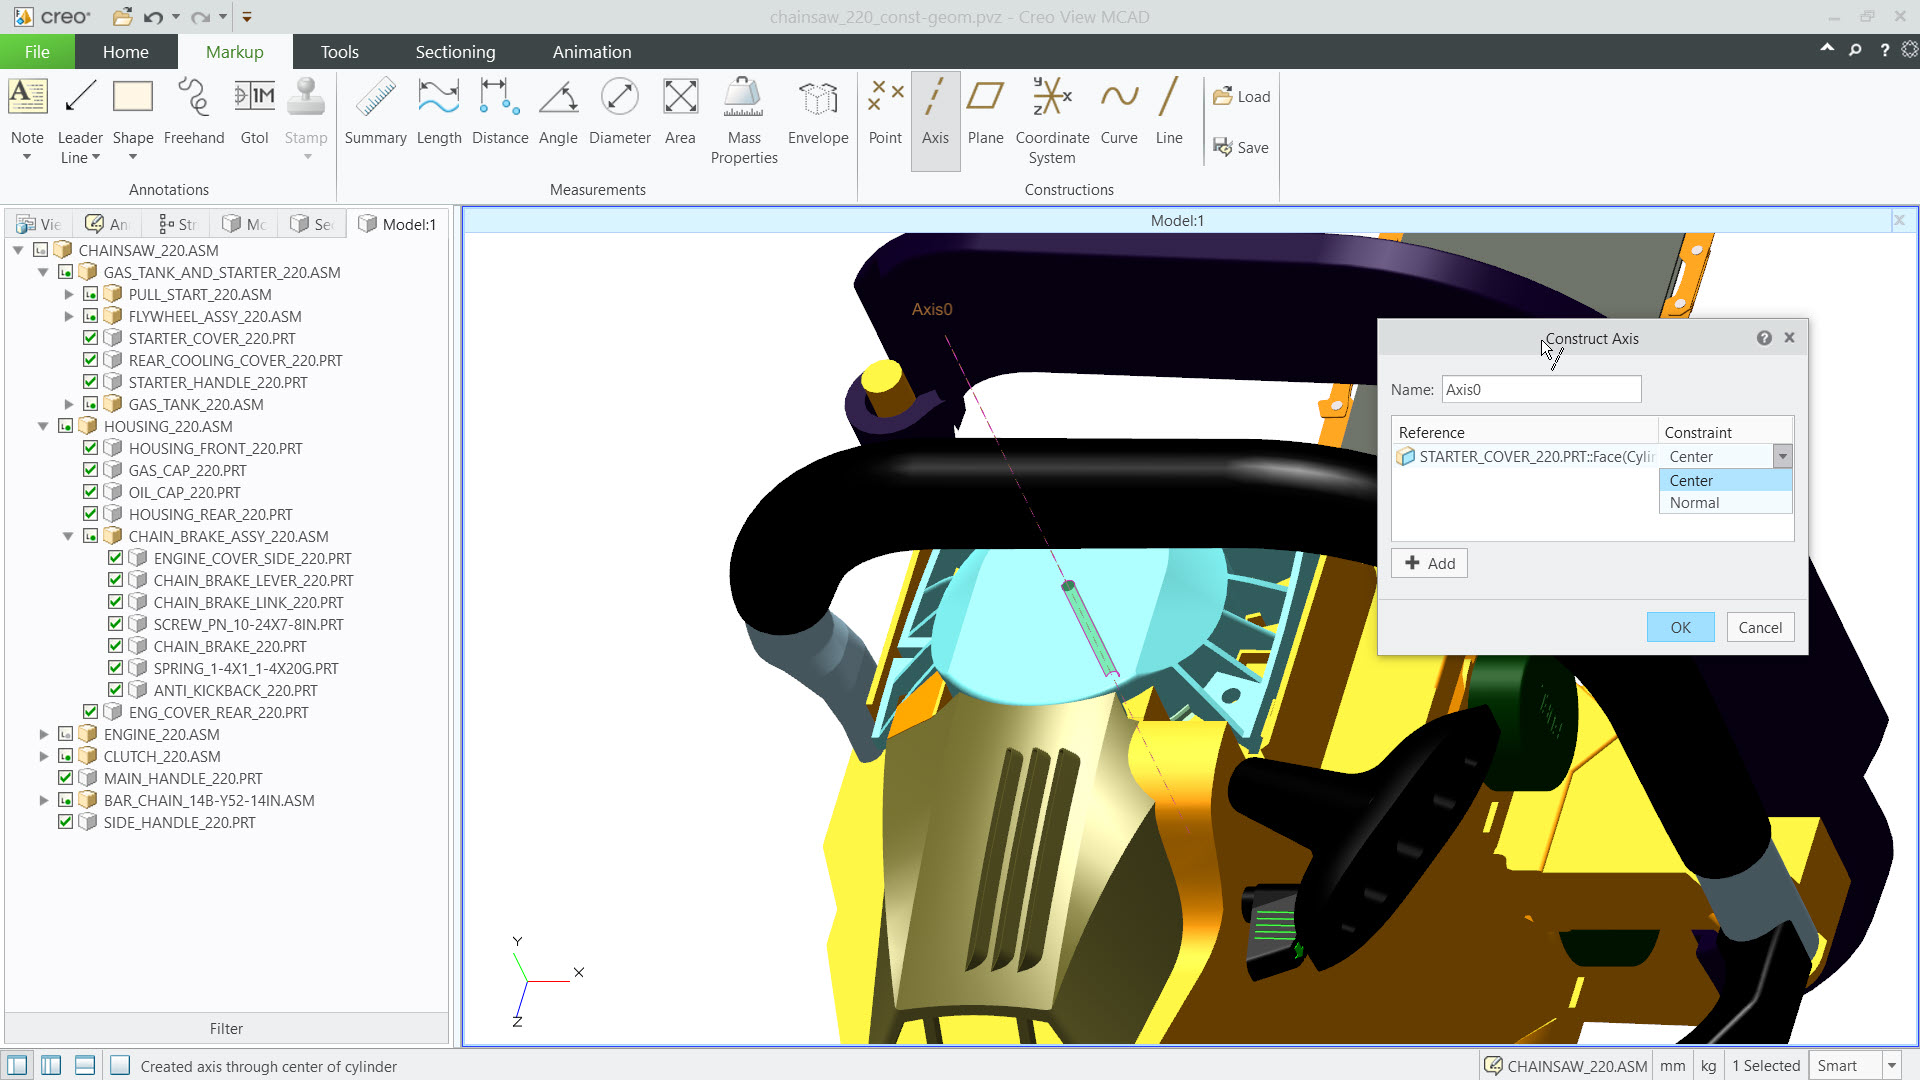Measure a Diameter

[x=620, y=112]
